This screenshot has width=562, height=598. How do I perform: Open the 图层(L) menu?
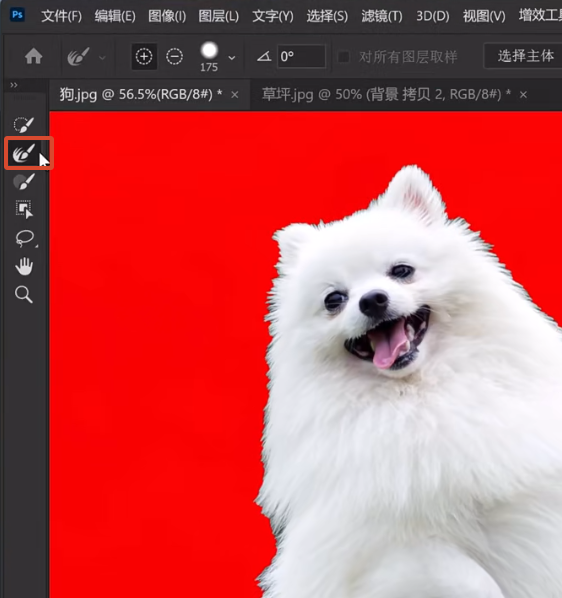point(218,16)
